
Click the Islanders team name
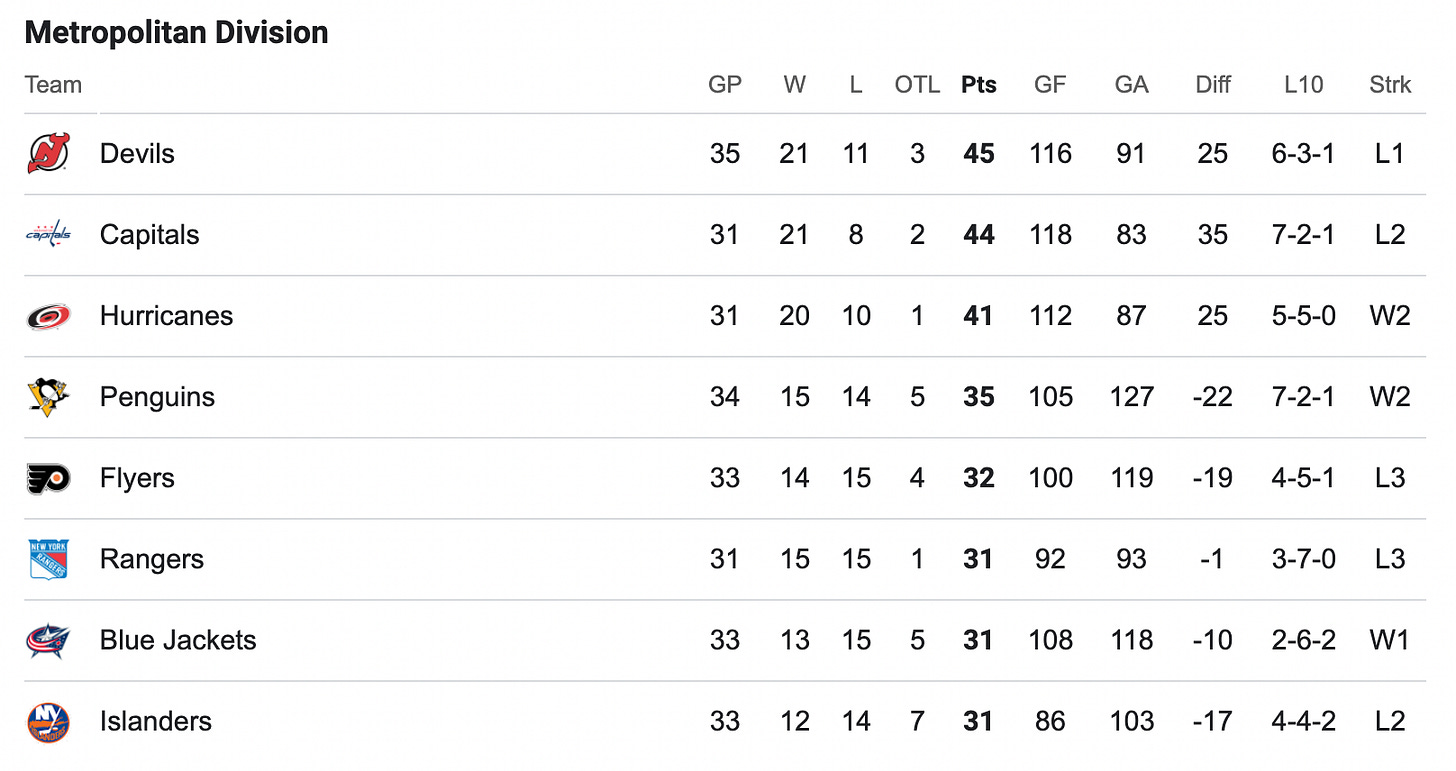point(156,721)
